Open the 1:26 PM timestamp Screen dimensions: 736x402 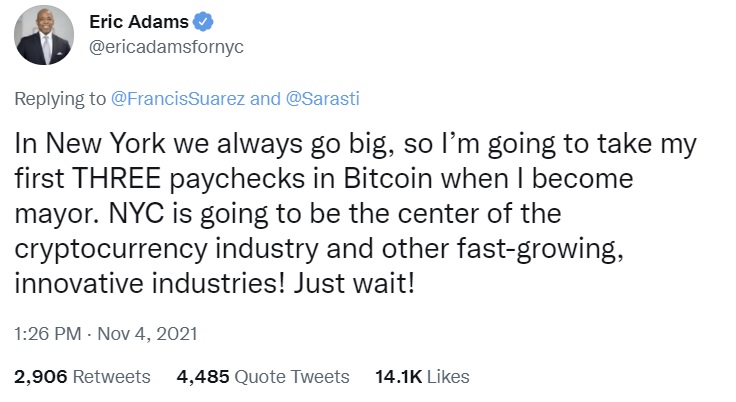pos(48,334)
